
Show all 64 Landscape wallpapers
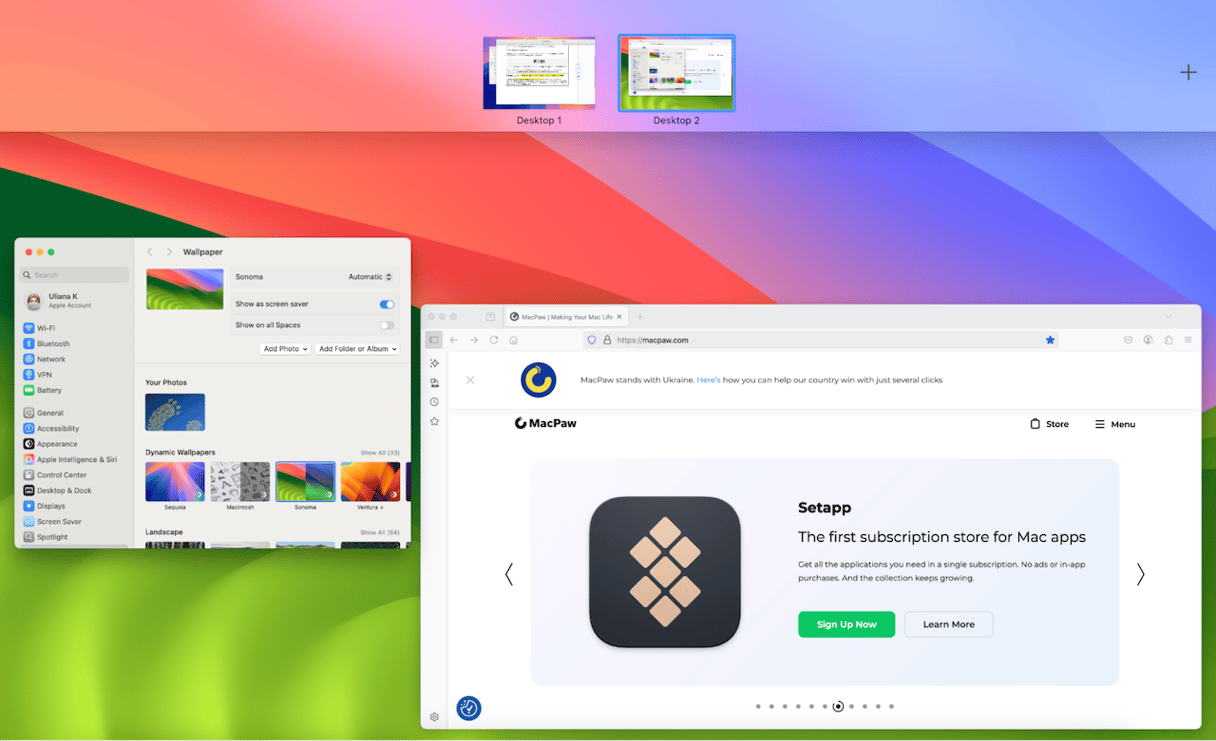[380, 533]
